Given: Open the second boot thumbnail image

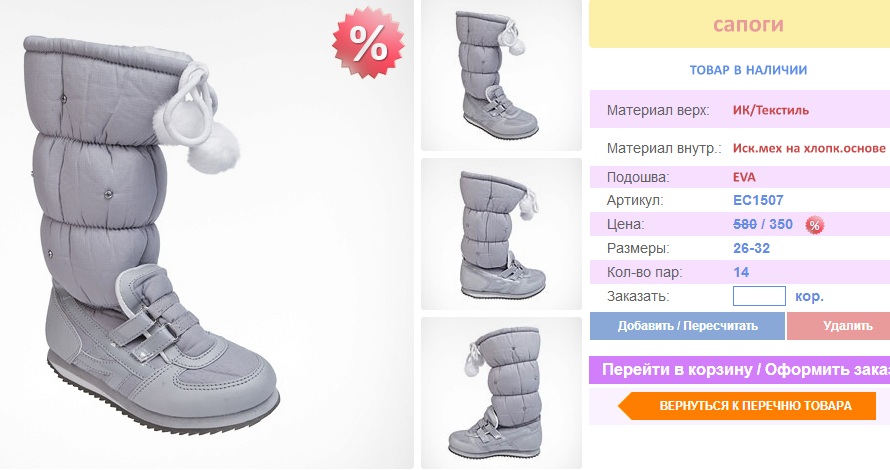Looking at the screenshot, I should pos(501,234).
